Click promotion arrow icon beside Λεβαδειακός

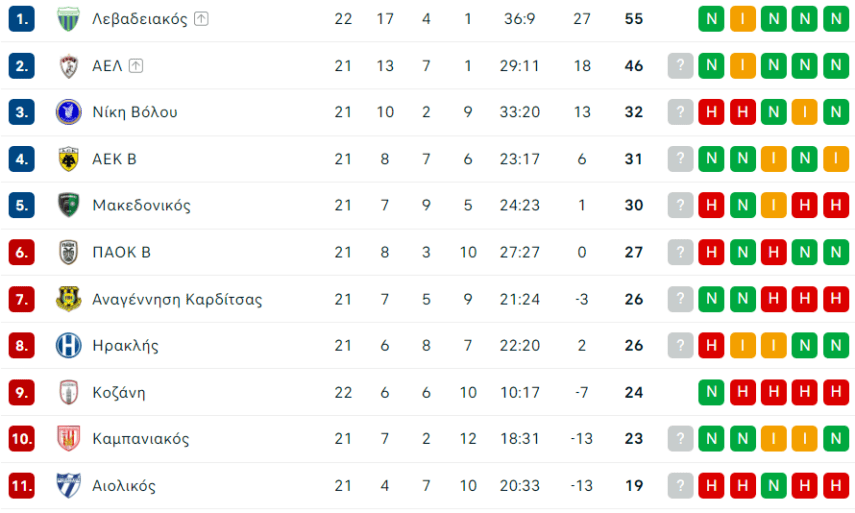point(202,19)
